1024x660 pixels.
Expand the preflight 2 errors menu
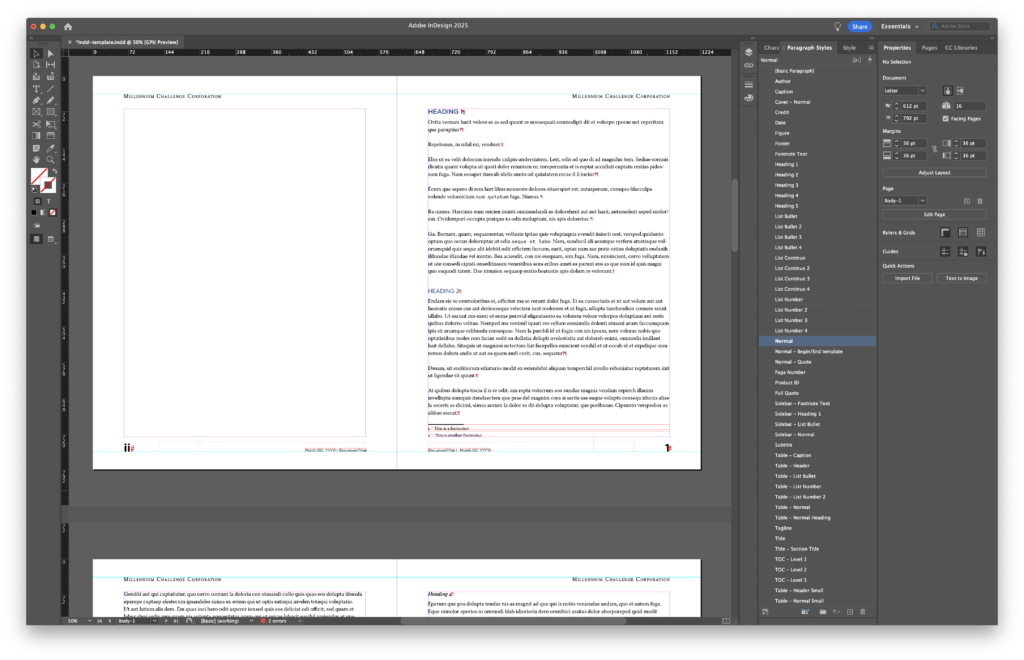point(300,621)
